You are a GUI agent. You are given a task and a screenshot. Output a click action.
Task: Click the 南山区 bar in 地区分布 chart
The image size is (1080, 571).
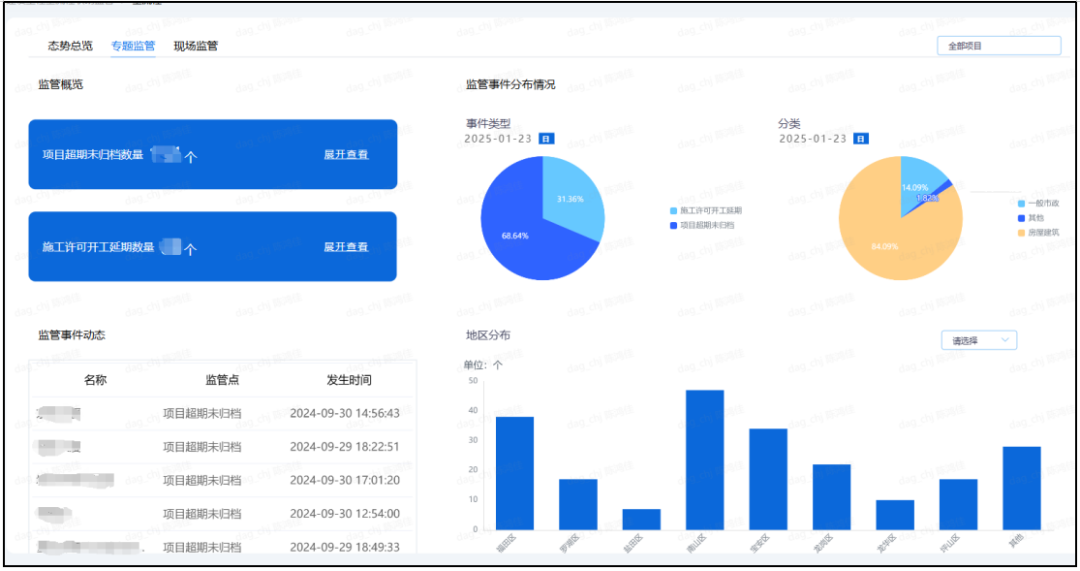(x=705, y=460)
